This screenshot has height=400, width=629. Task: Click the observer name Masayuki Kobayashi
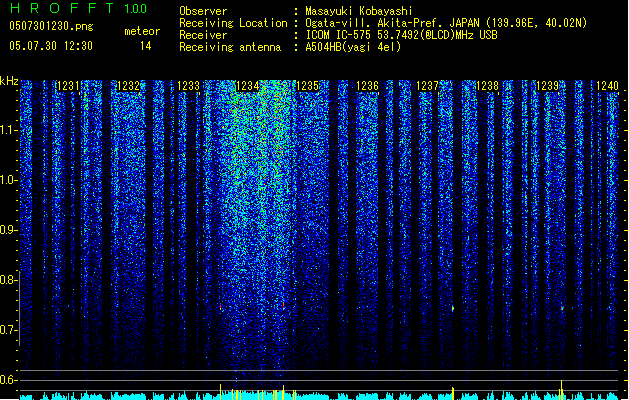tap(359, 11)
